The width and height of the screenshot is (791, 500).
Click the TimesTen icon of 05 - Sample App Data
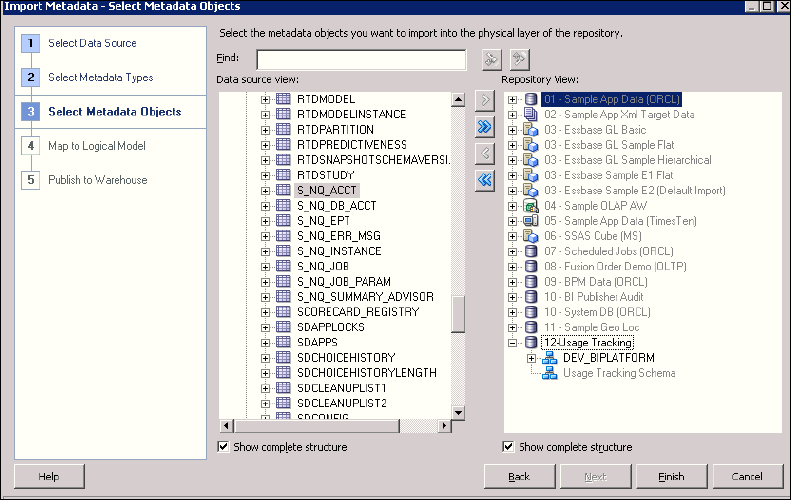pos(531,220)
